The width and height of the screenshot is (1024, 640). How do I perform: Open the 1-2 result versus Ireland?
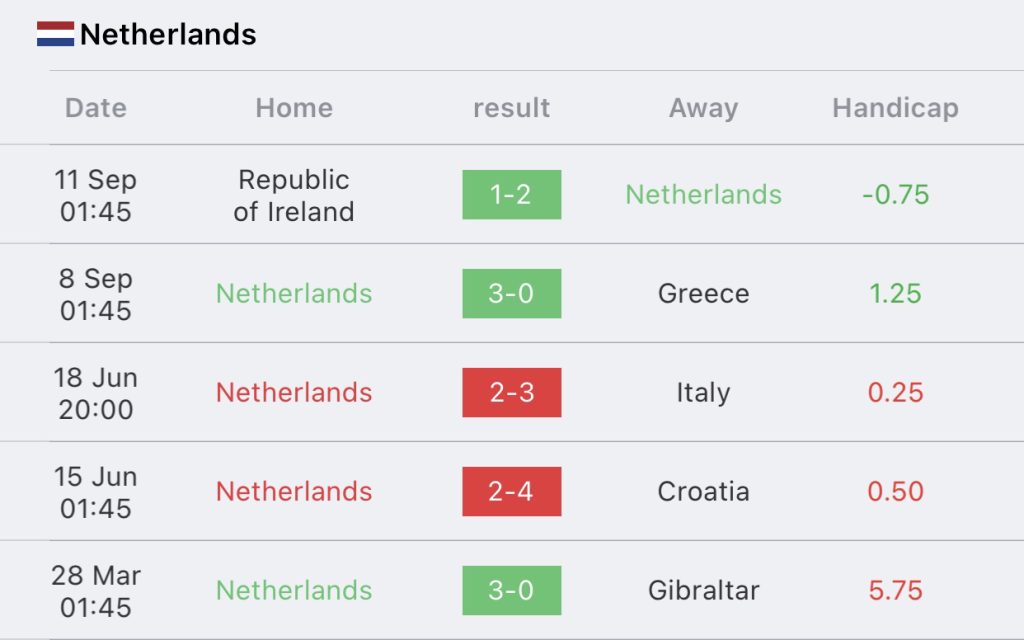coord(511,195)
